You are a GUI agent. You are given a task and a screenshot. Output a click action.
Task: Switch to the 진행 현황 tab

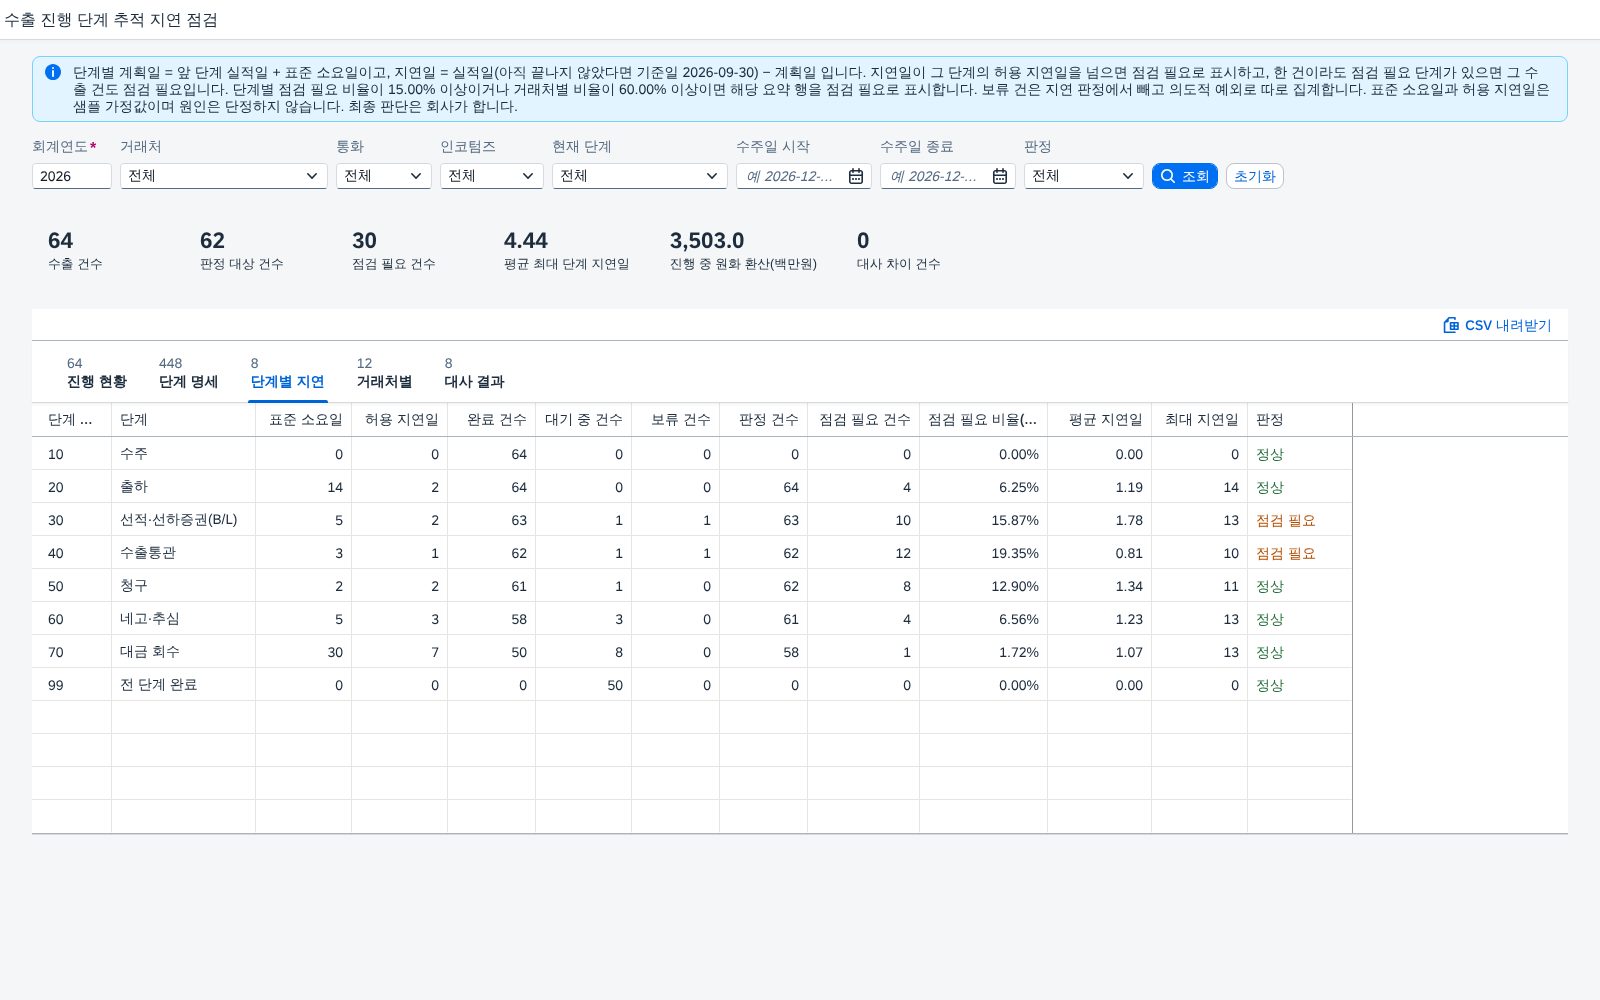[96, 373]
